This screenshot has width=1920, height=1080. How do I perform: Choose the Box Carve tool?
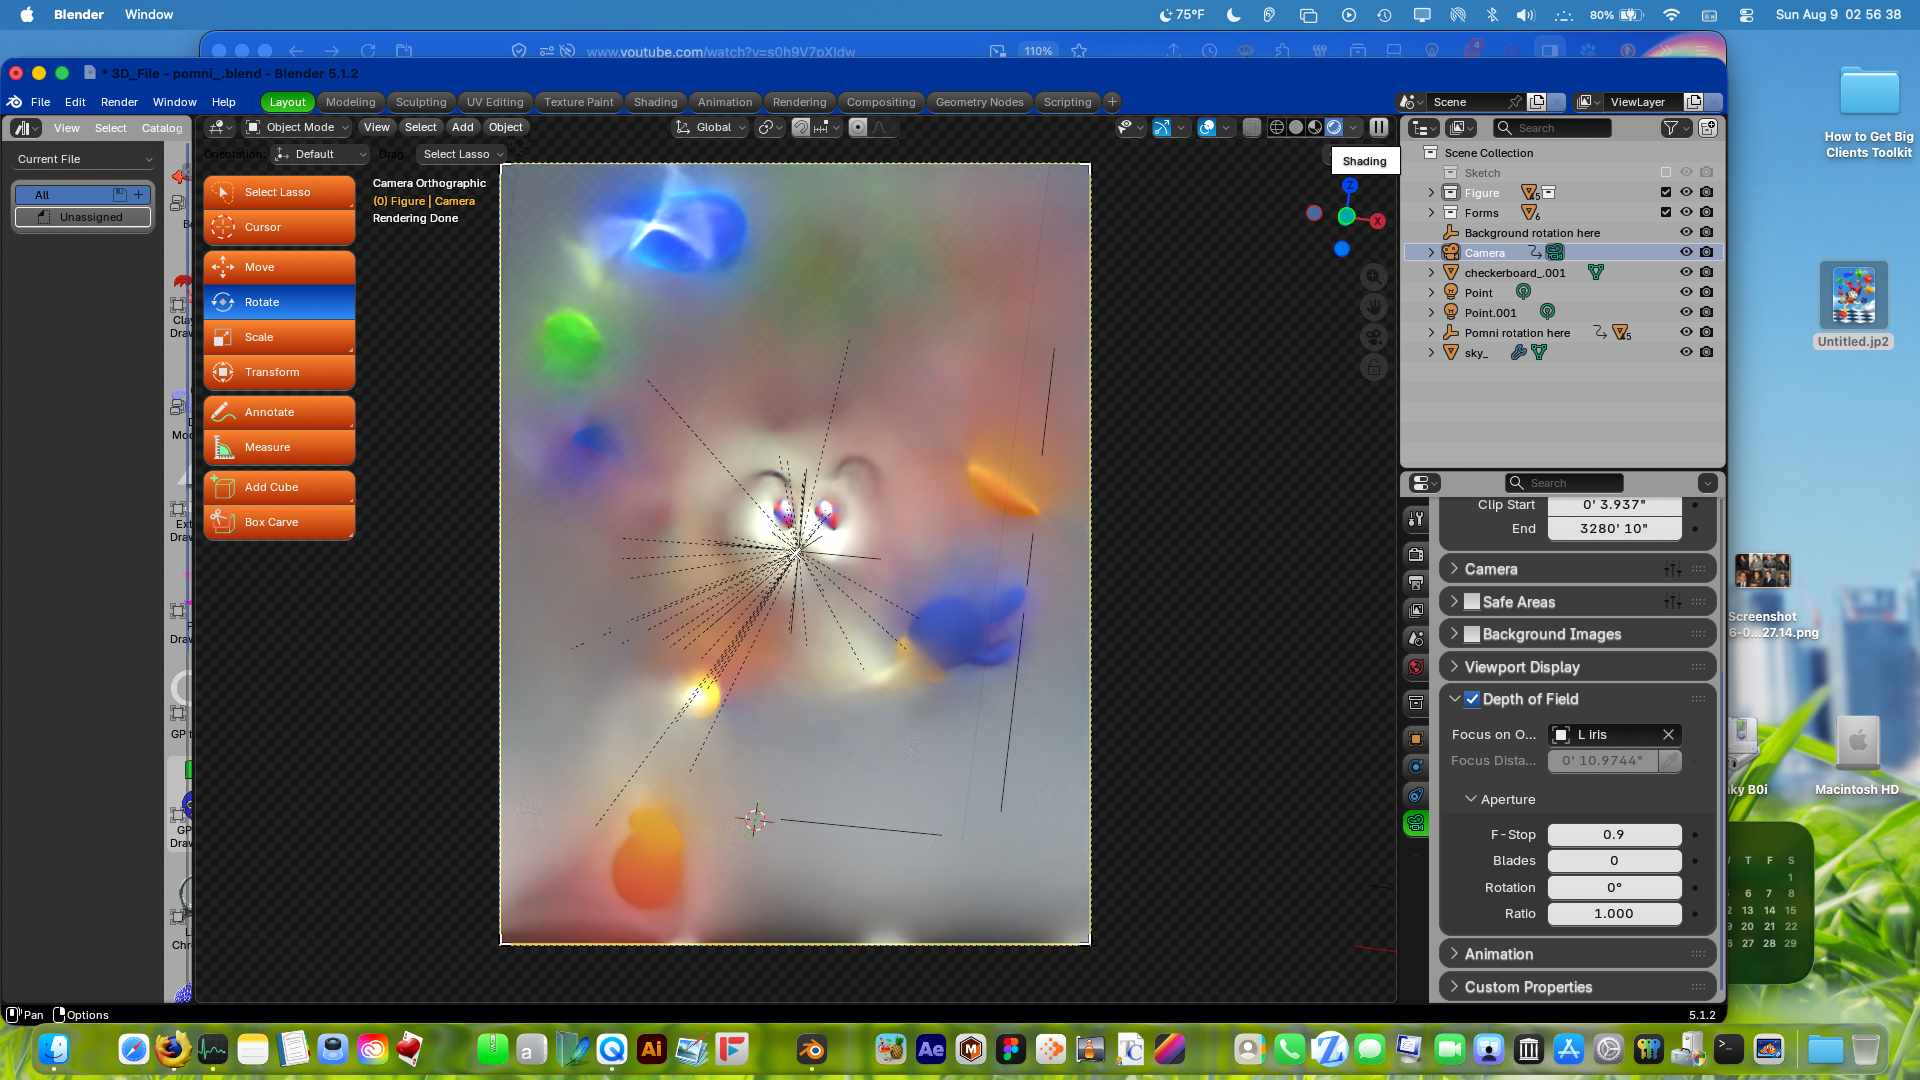[279, 522]
